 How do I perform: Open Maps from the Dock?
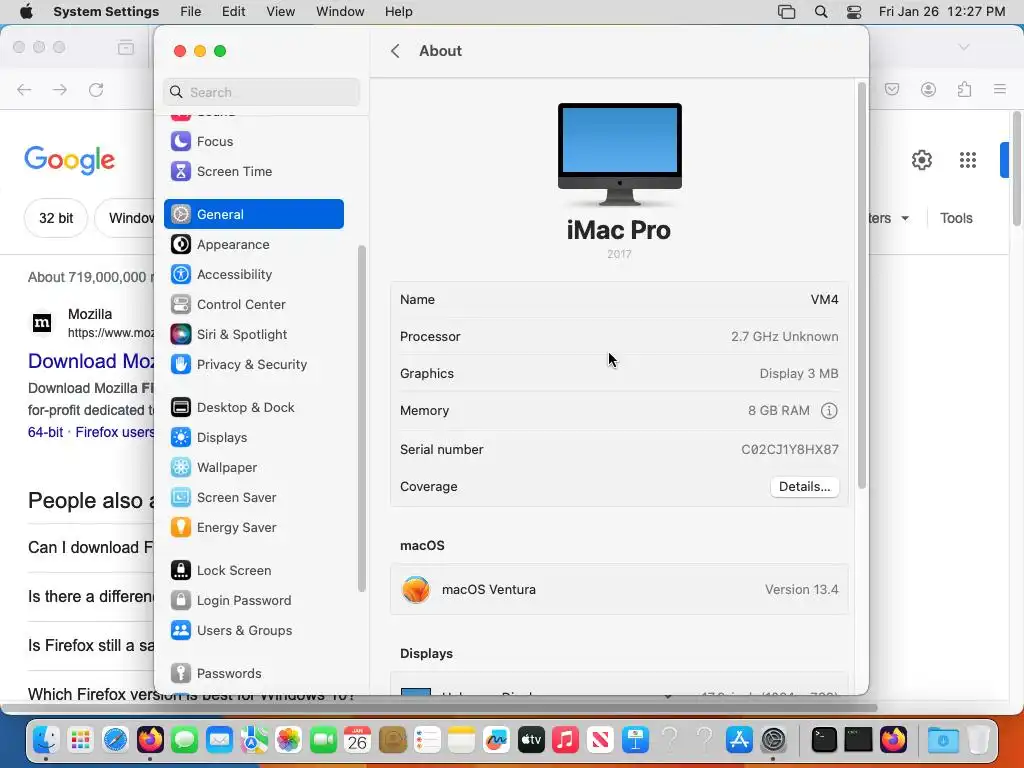(254, 740)
